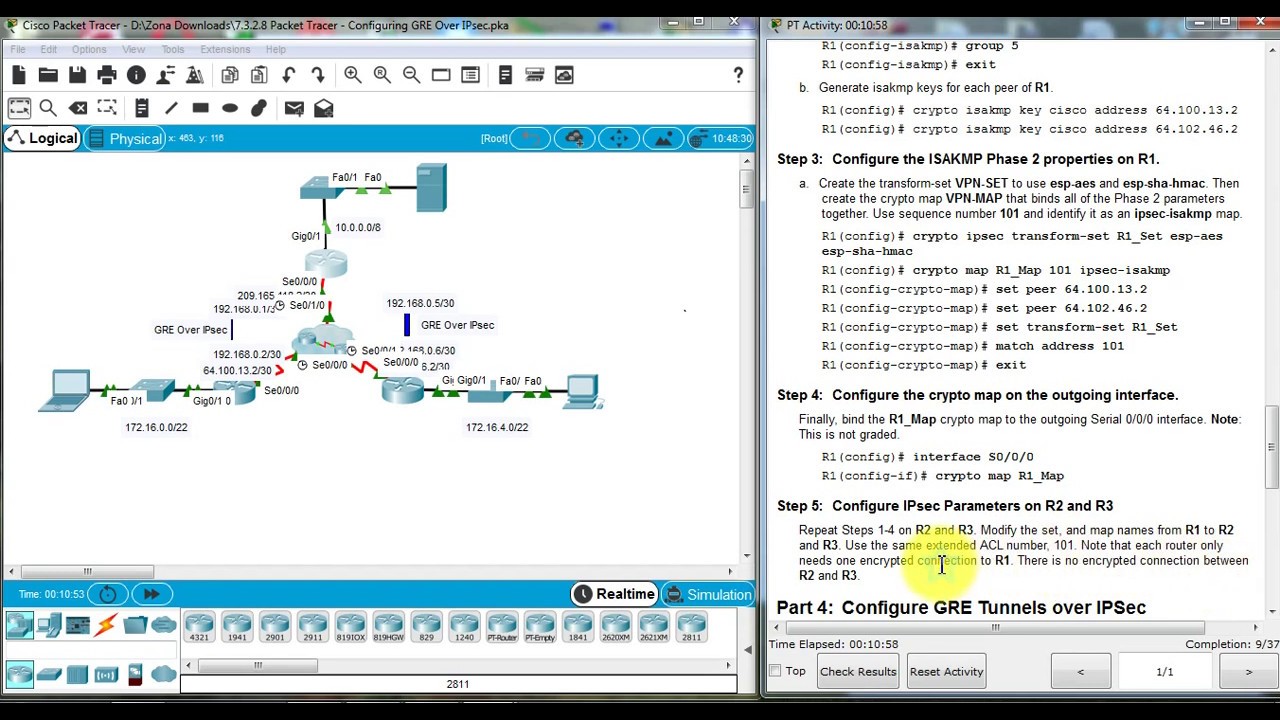Click the Add Simple PDU envelope

click(x=294, y=108)
